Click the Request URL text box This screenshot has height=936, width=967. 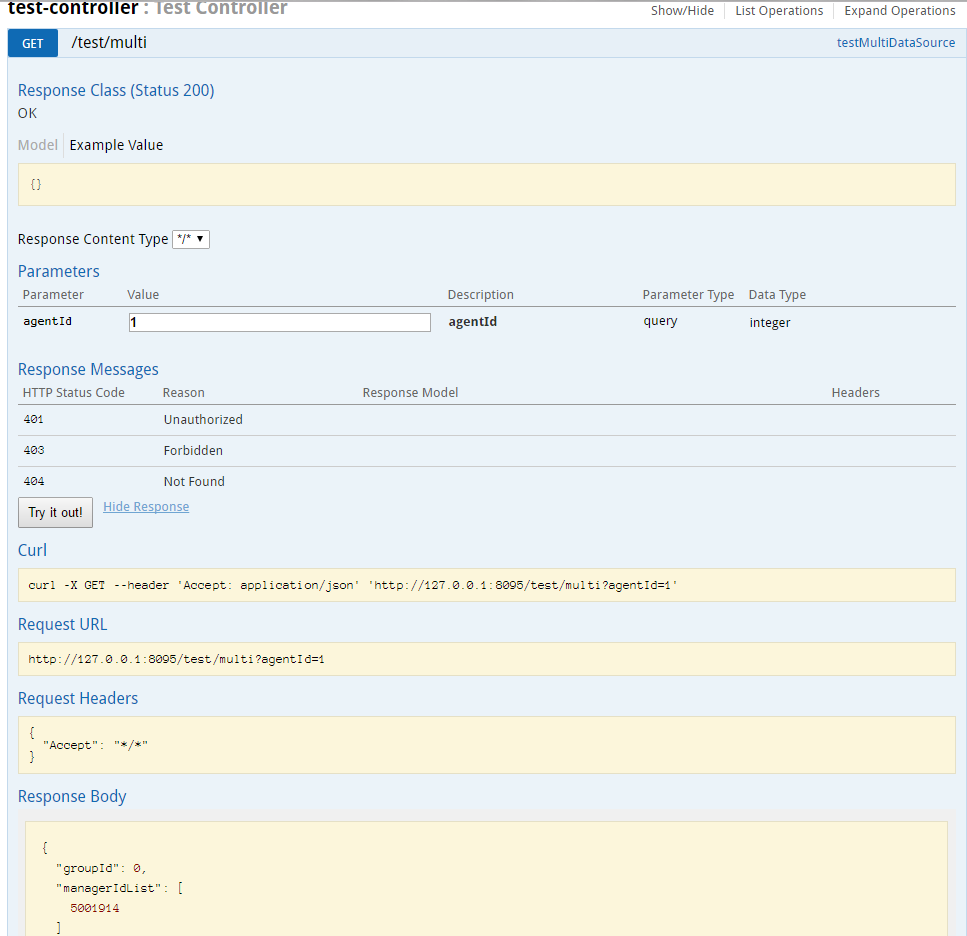click(487, 659)
